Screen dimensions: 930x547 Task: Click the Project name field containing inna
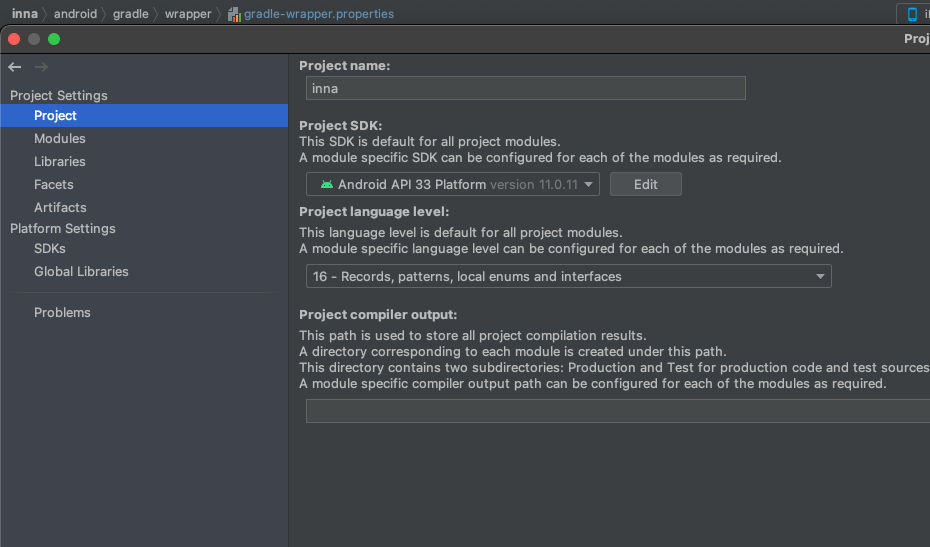point(525,88)
